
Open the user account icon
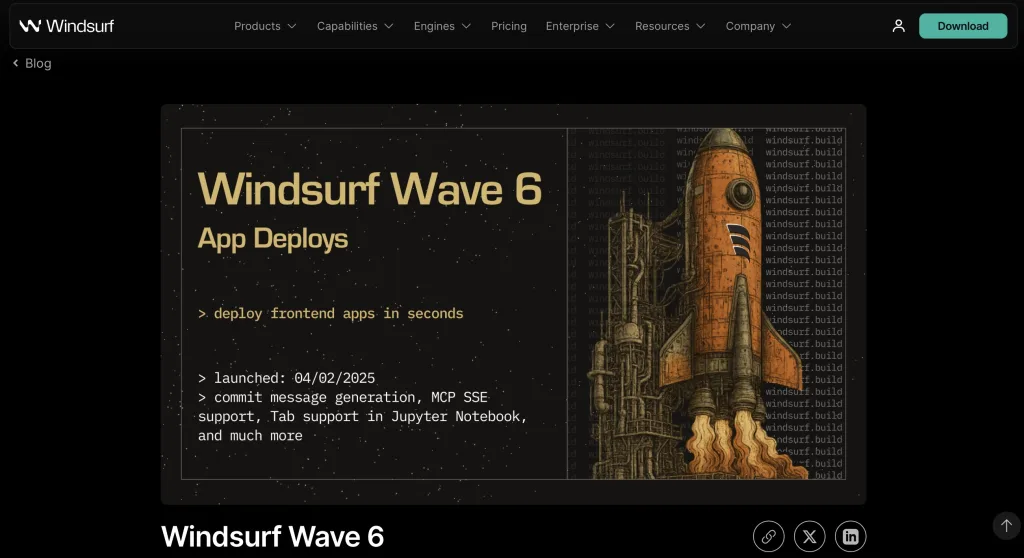pyautogui.click(x=899, y=26)
